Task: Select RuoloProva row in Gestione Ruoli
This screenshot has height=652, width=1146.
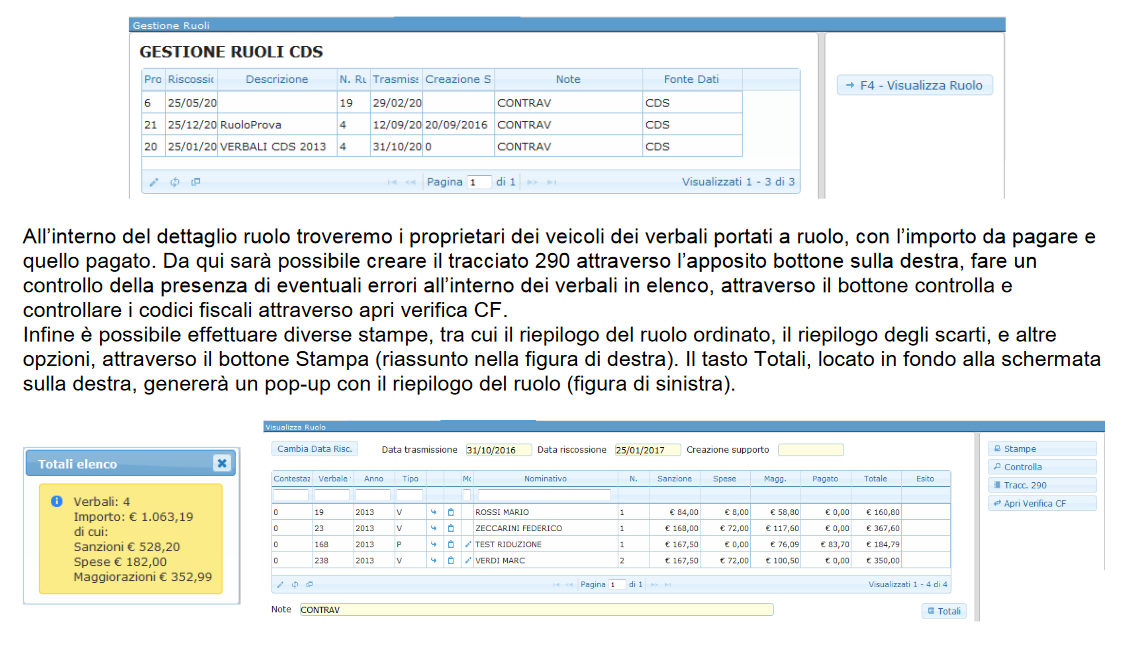Action: click(x=442, y=125)
